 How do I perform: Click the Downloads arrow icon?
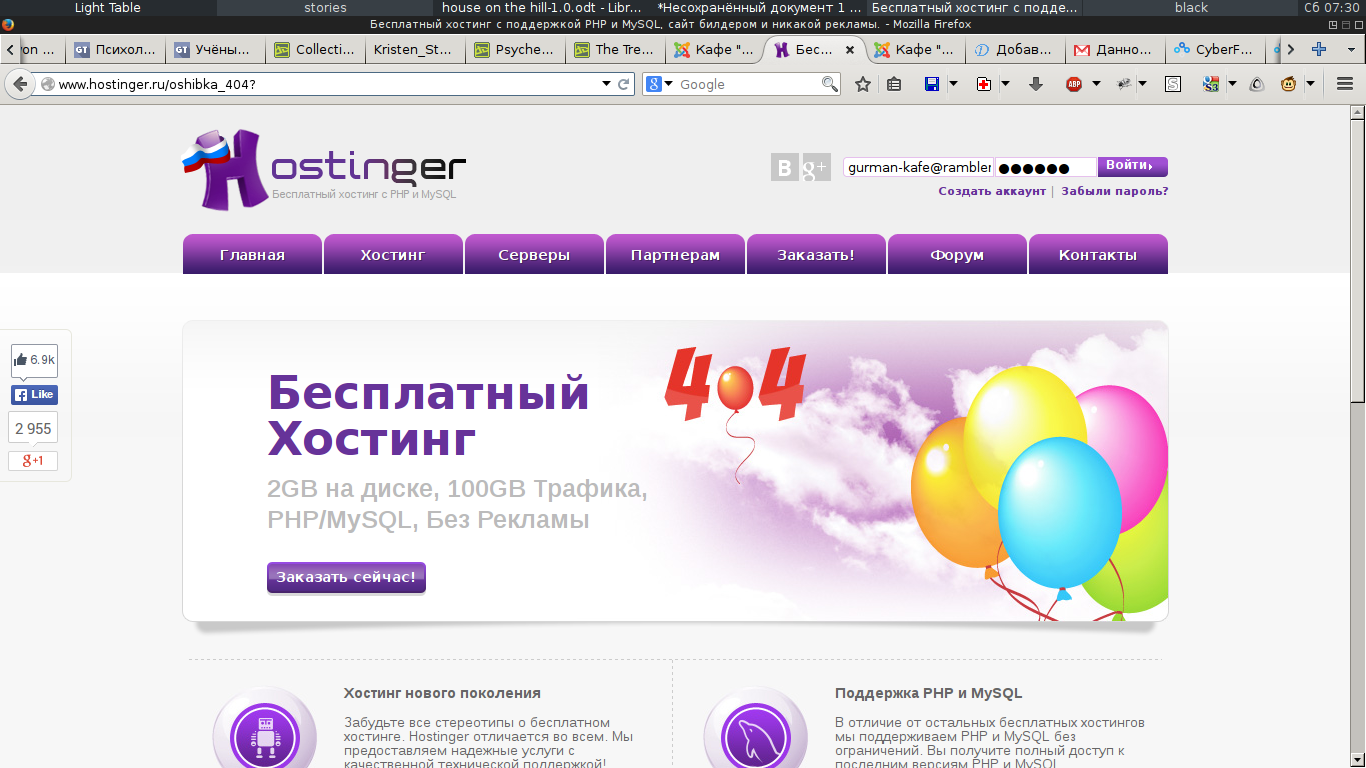(x=1036, y=84)
